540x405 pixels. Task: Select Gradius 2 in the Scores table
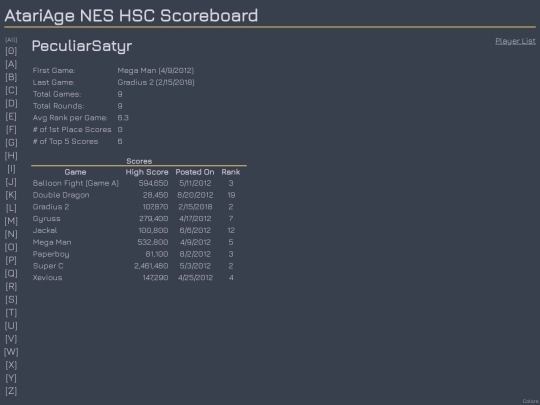click(x=51, y=207)
